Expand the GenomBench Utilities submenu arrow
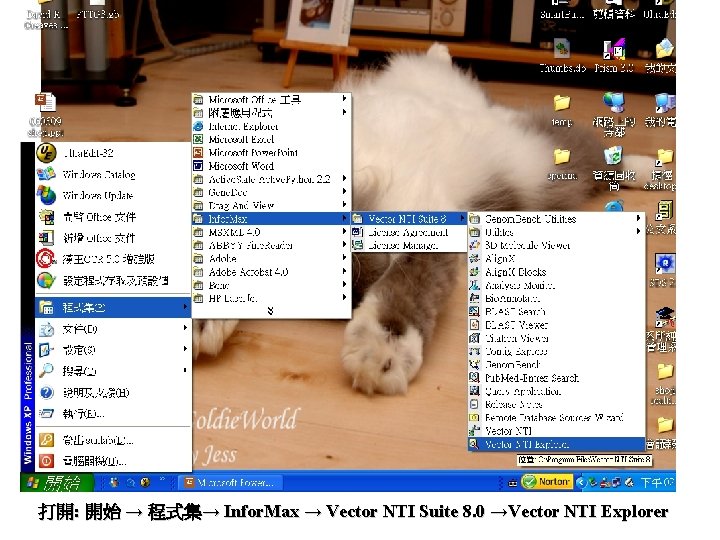The height and width of the screenshot is (540, 720). pos(638,219)
